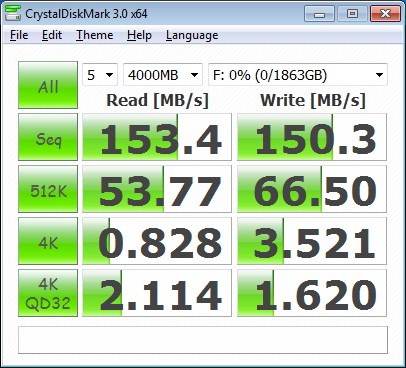This screenshot has height=368, width=406.
Task: Open the Edit menu
Action: coord(52,35)
